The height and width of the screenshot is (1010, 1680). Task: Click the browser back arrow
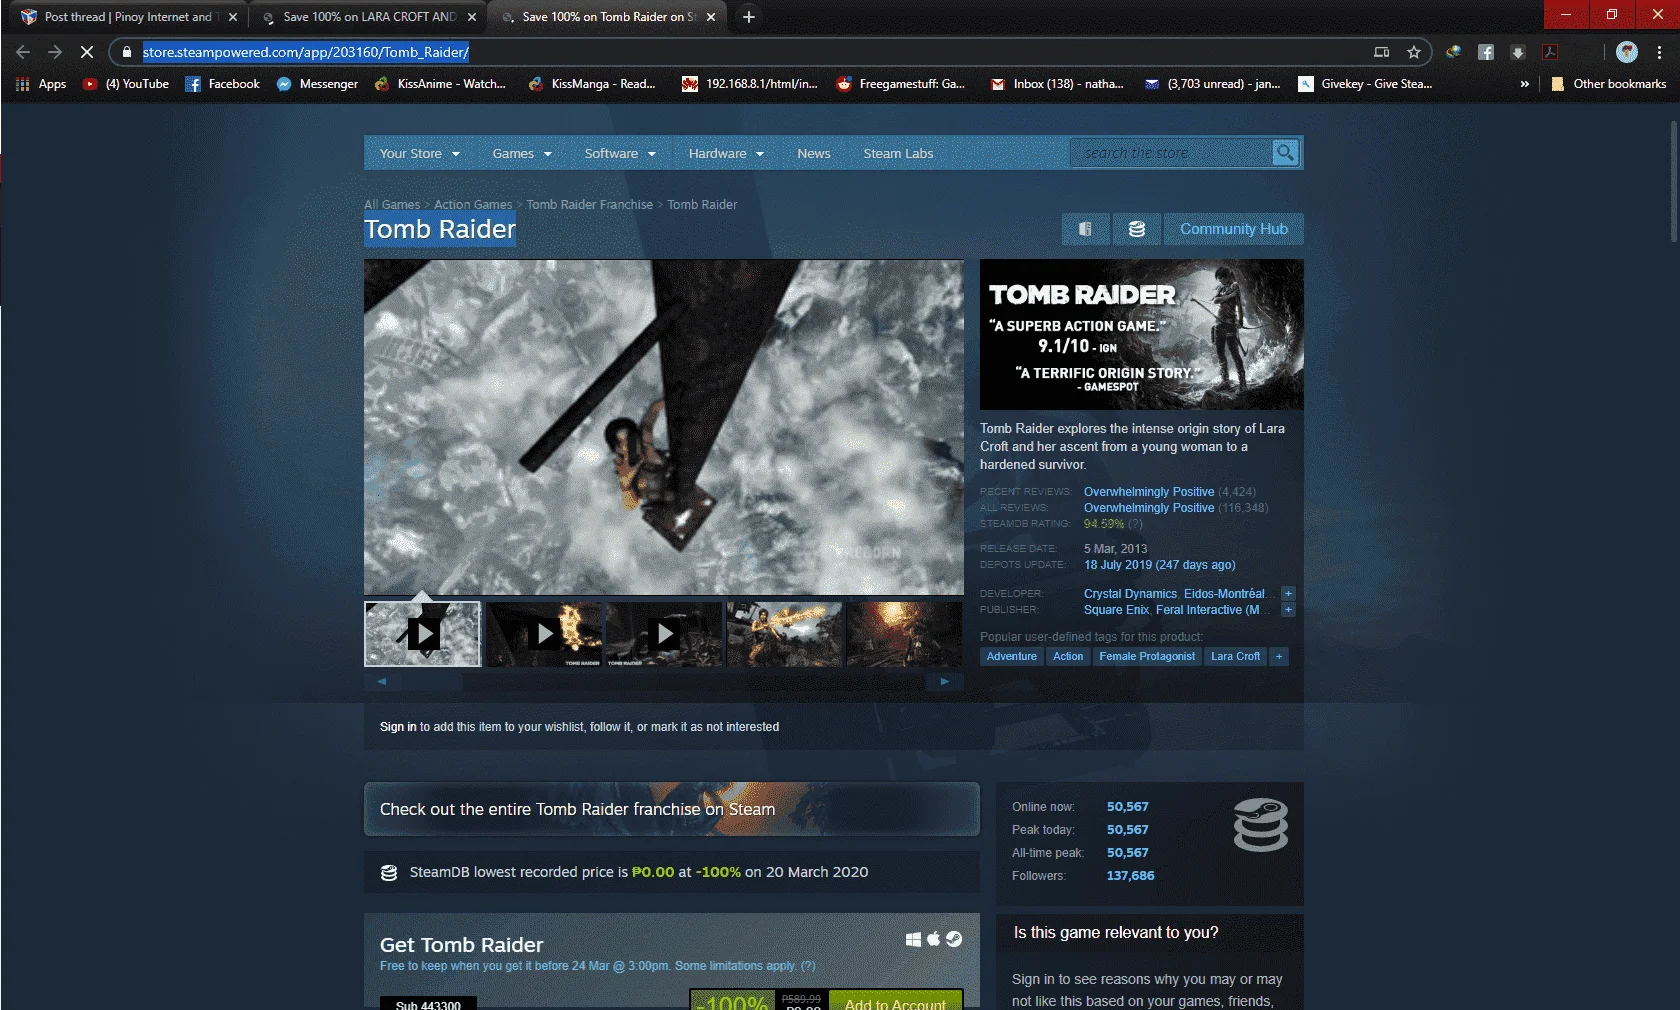(x=23, y=52)
